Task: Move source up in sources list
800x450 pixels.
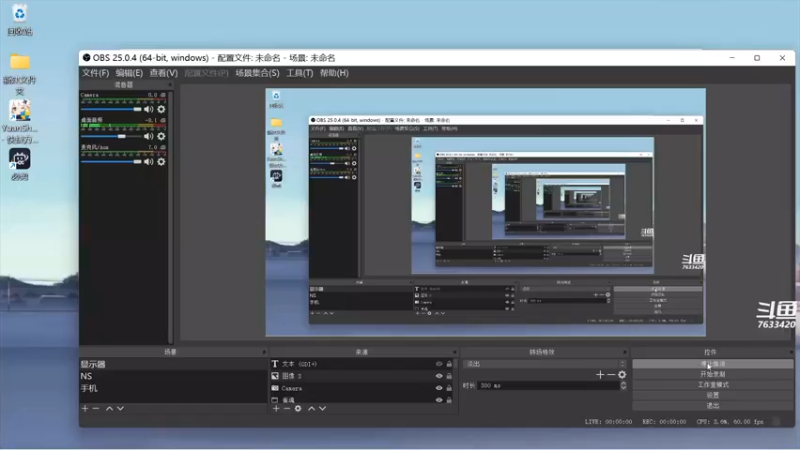Action: point(311,408)
